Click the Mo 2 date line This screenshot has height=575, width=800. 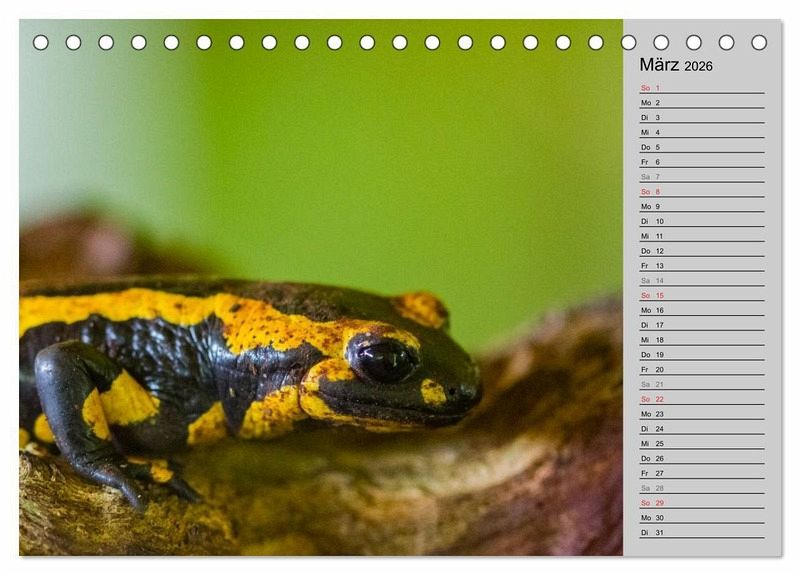(x=700, y=103)
